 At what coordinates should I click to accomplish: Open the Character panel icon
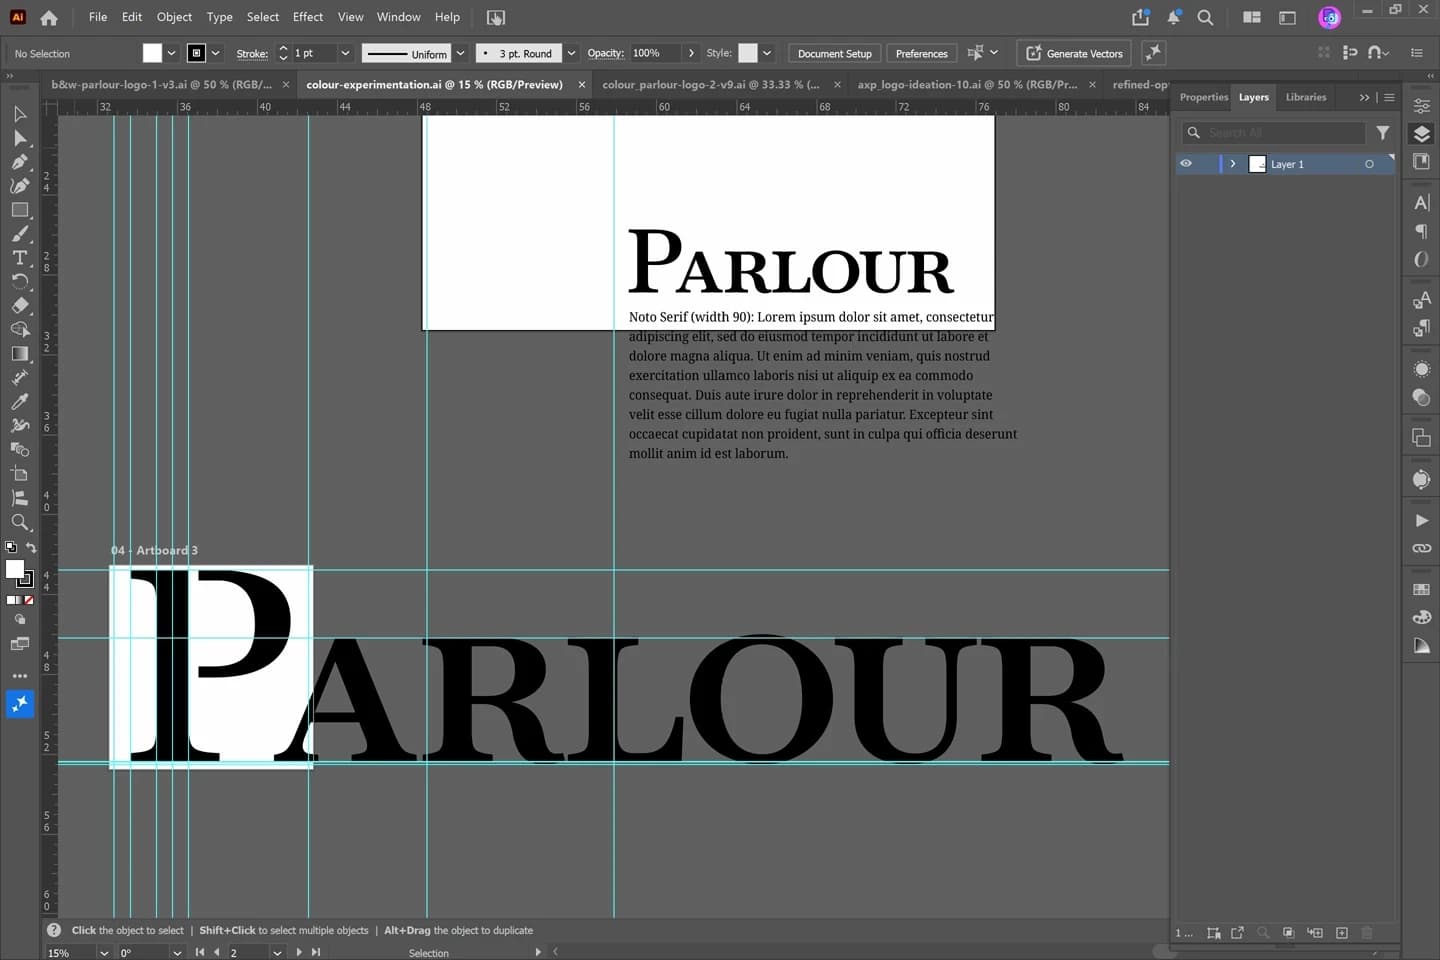coord(1421,202)
